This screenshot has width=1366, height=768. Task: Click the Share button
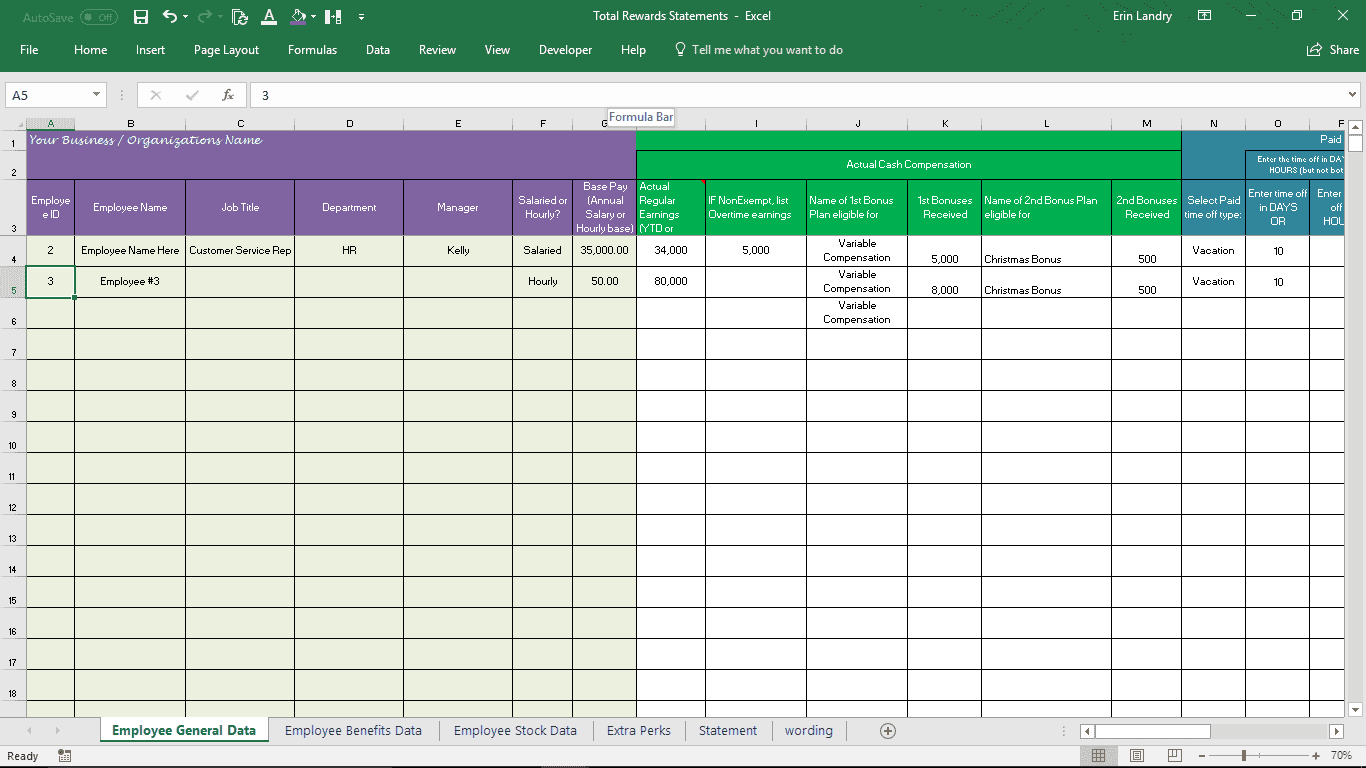1333,50
